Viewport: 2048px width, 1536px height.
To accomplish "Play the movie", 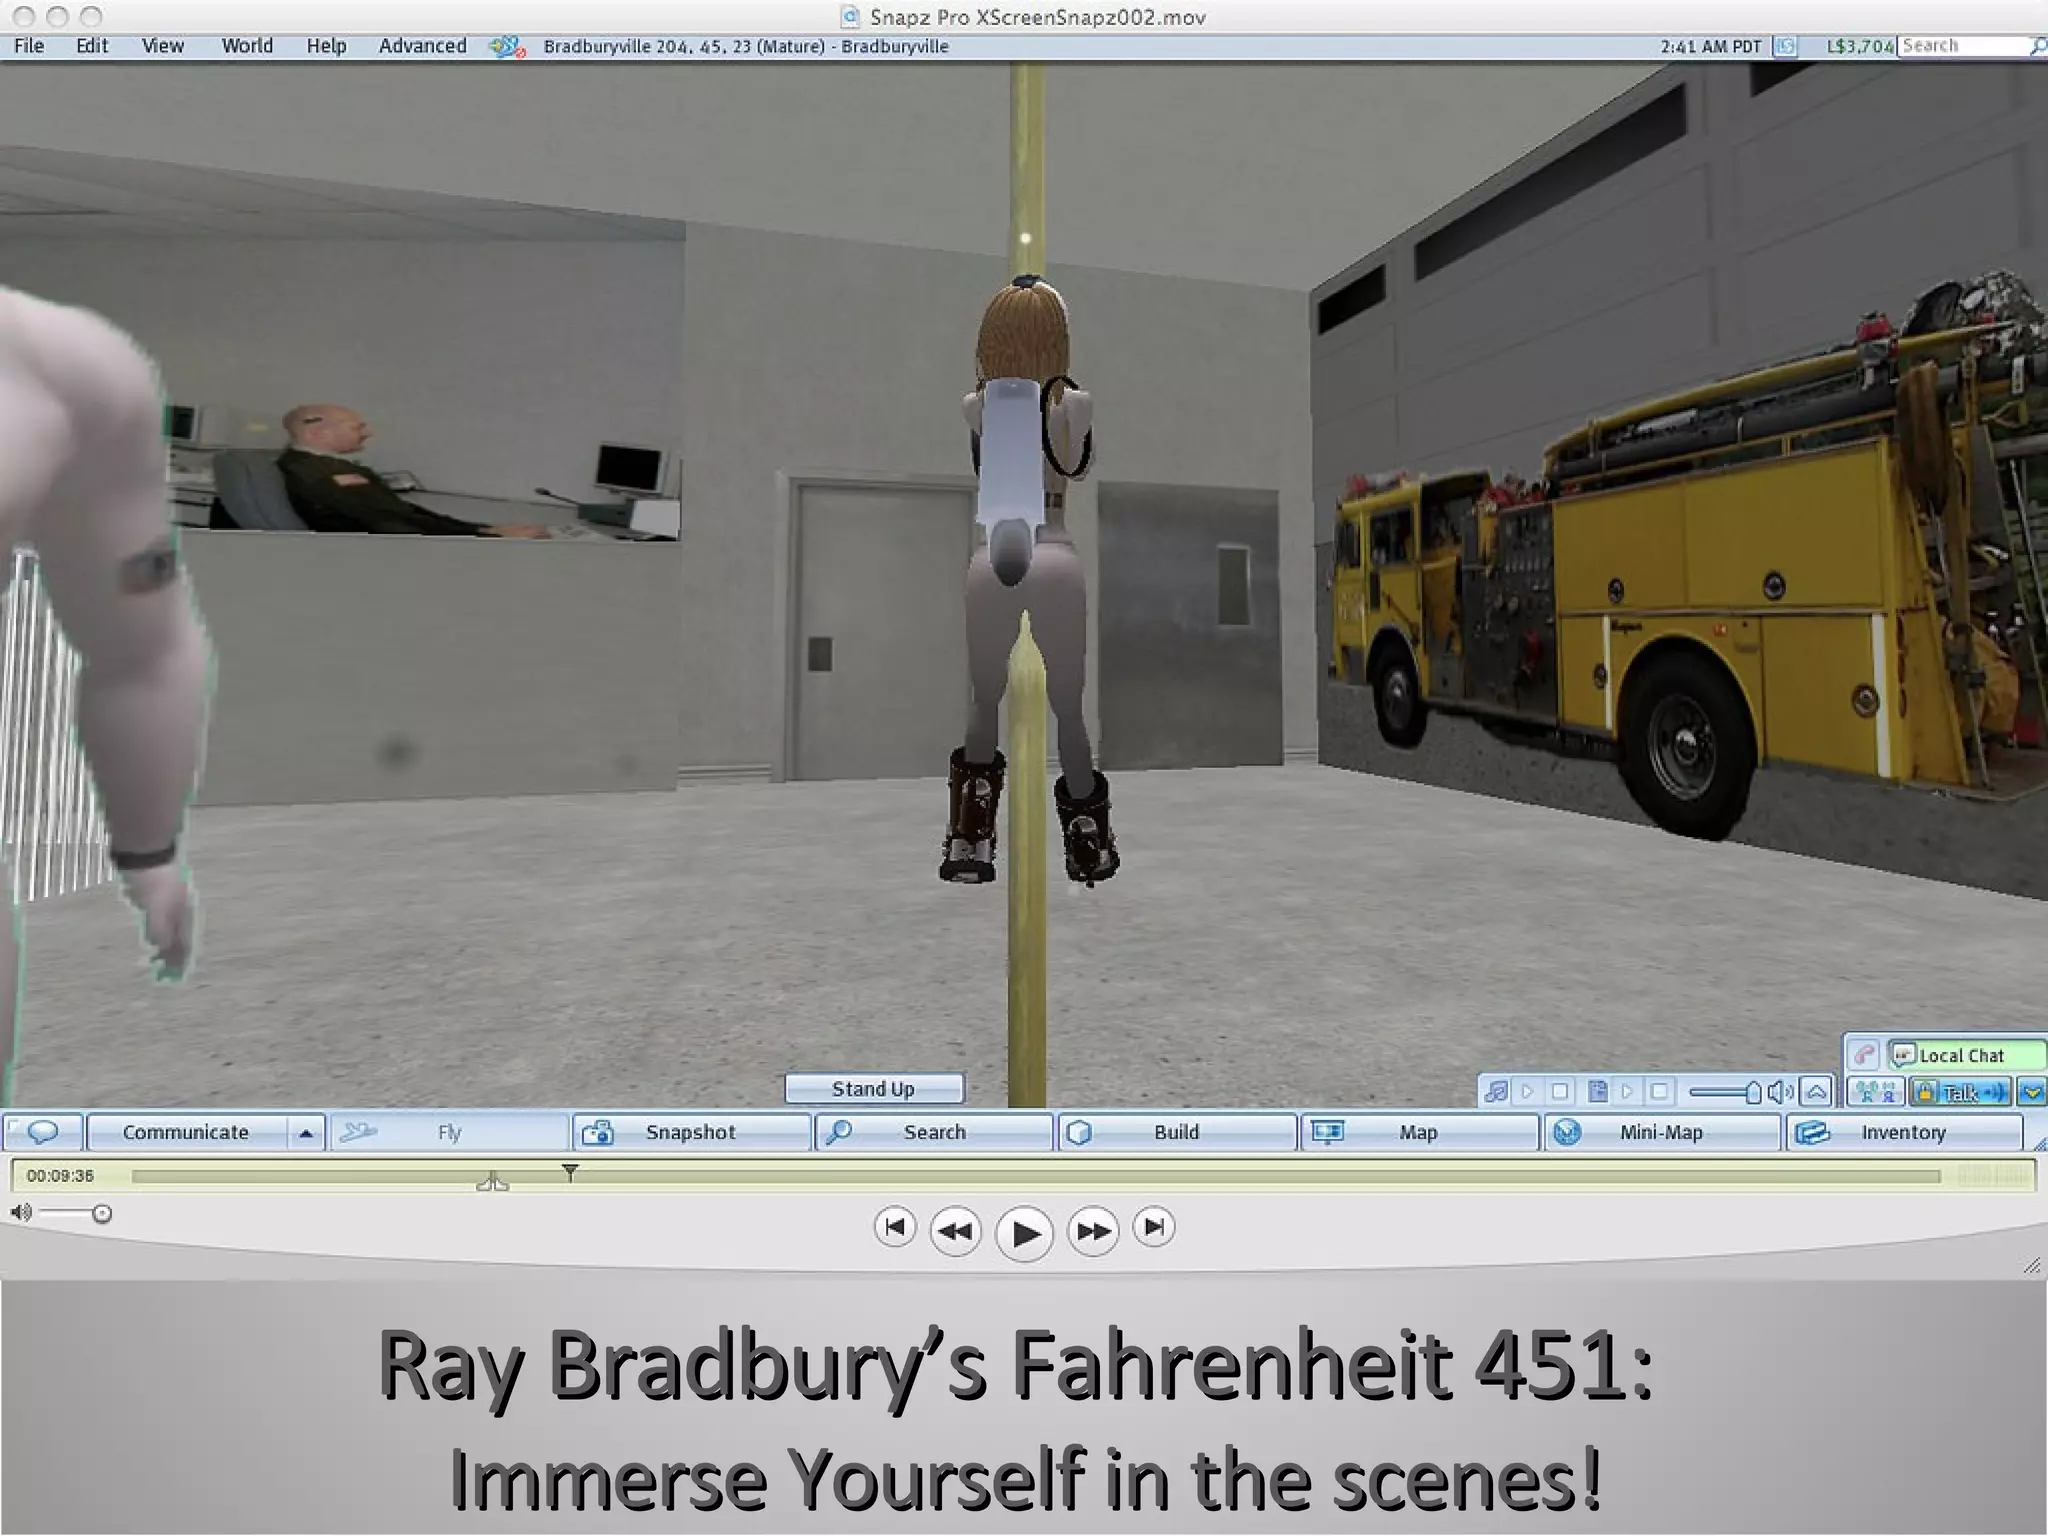I will [x=1025, y=1234].
